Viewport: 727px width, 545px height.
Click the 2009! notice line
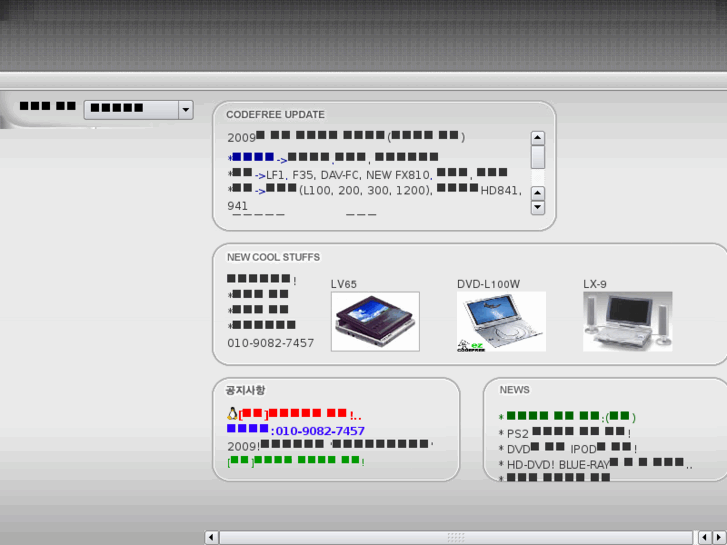(330, 445)
